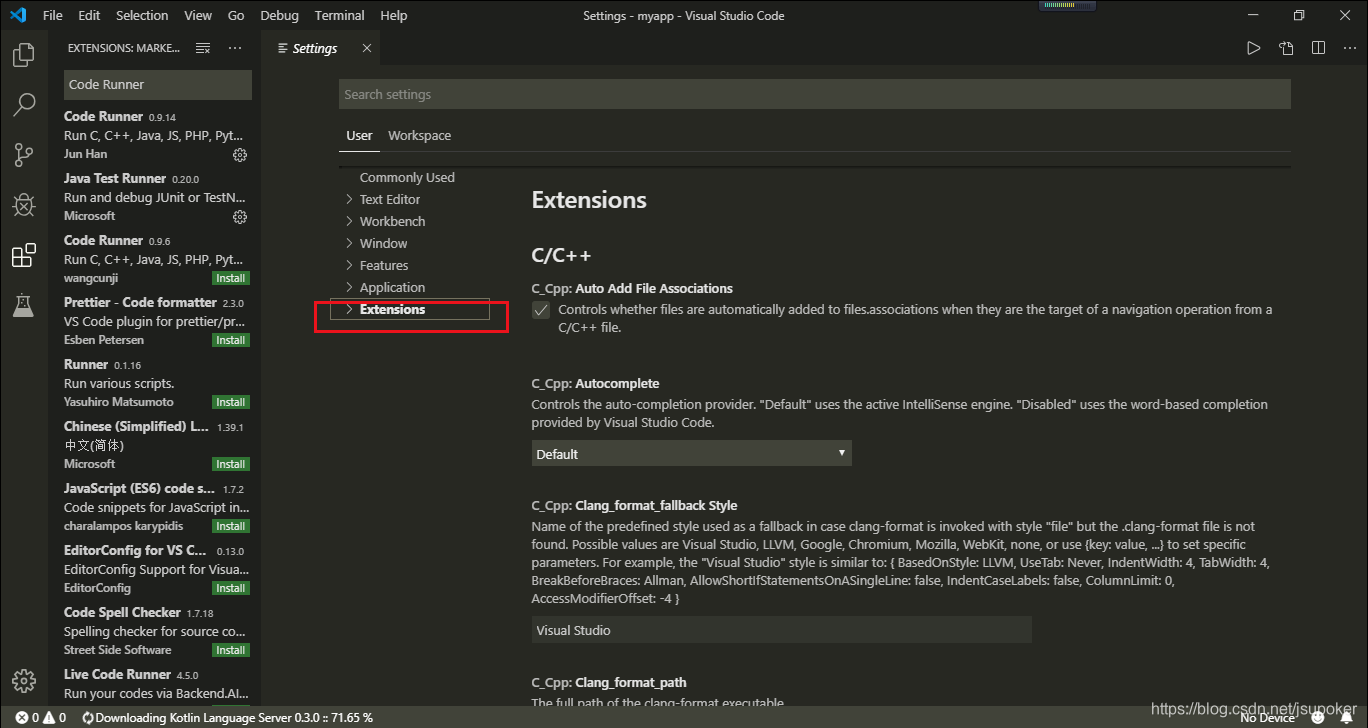The image size is (1368, 728).
Task: Install Code Runner by wangcunji
Action: (231, 278)
